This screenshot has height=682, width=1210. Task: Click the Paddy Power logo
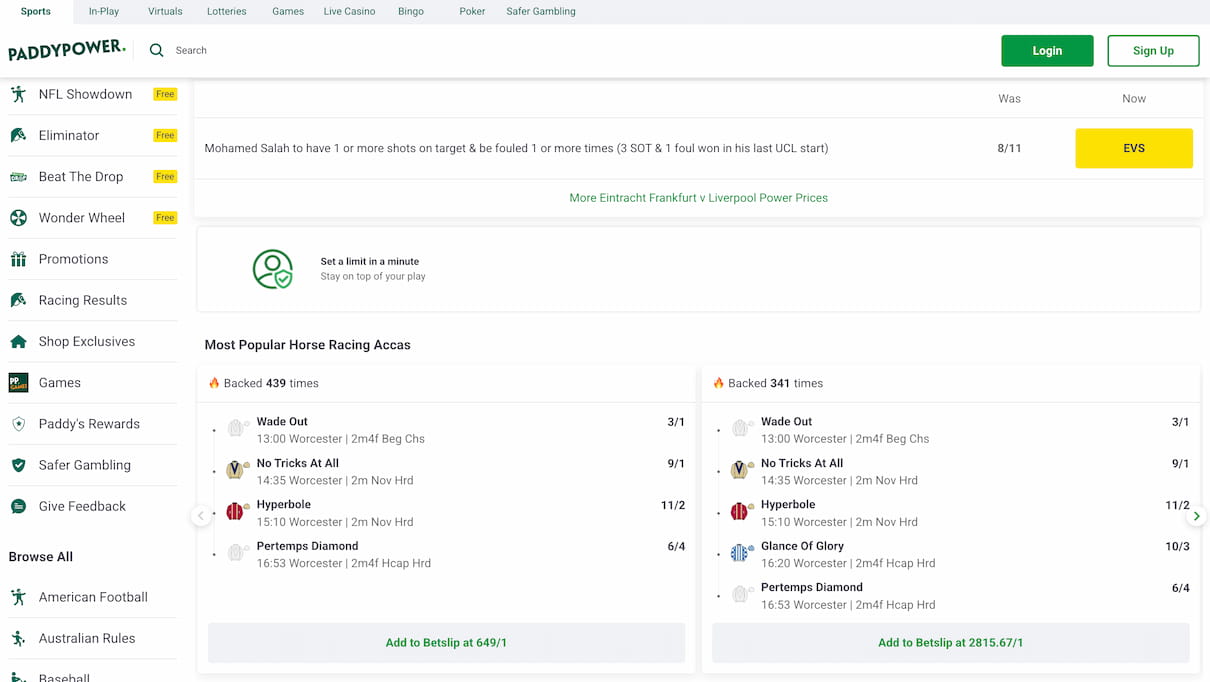point(67,50)
